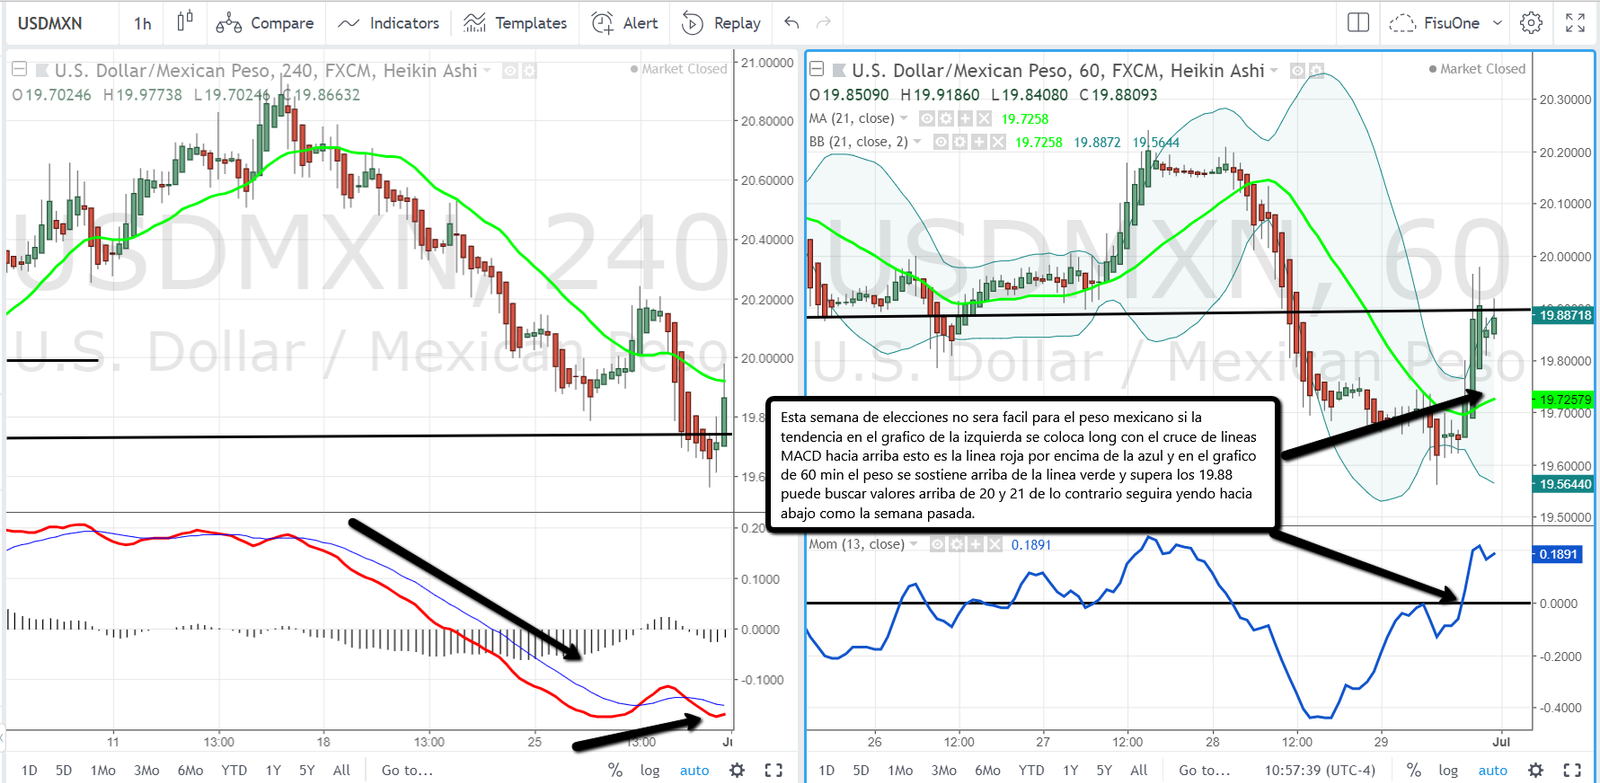Select 3Mo range on the right chart
Image resolution: width=1600 pixels, height=783 pixels.
pos(943,770)
